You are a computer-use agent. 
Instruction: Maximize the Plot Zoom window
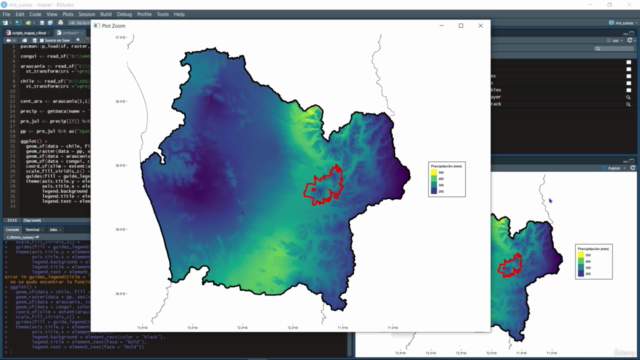(461, 26)
